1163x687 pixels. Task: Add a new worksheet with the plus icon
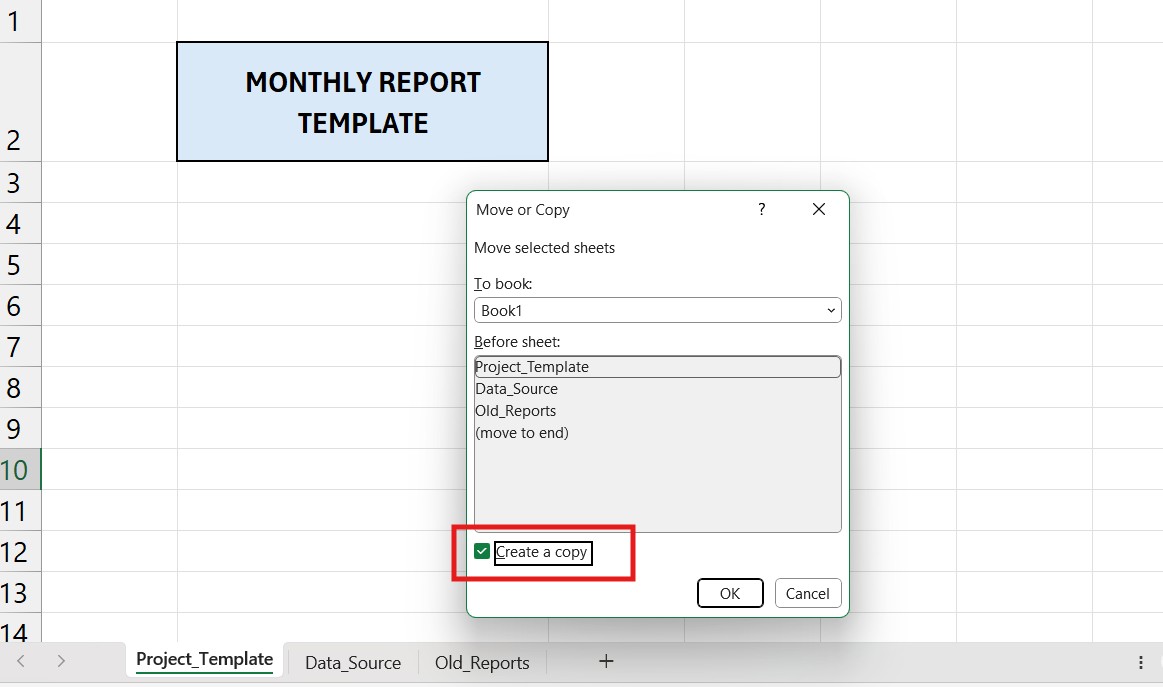(x=606, y=661)
